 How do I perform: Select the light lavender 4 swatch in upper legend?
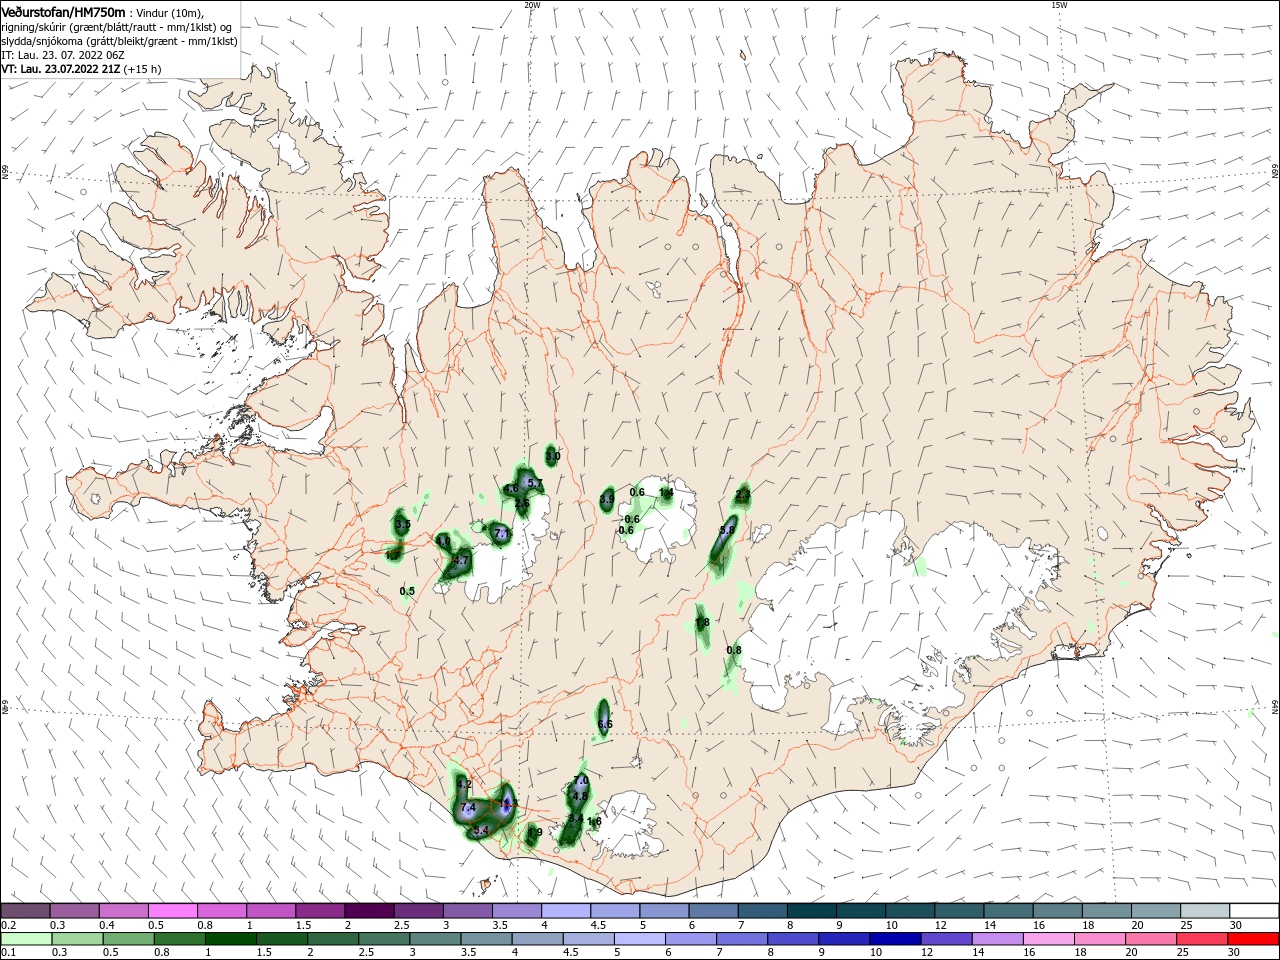(564, 910)
